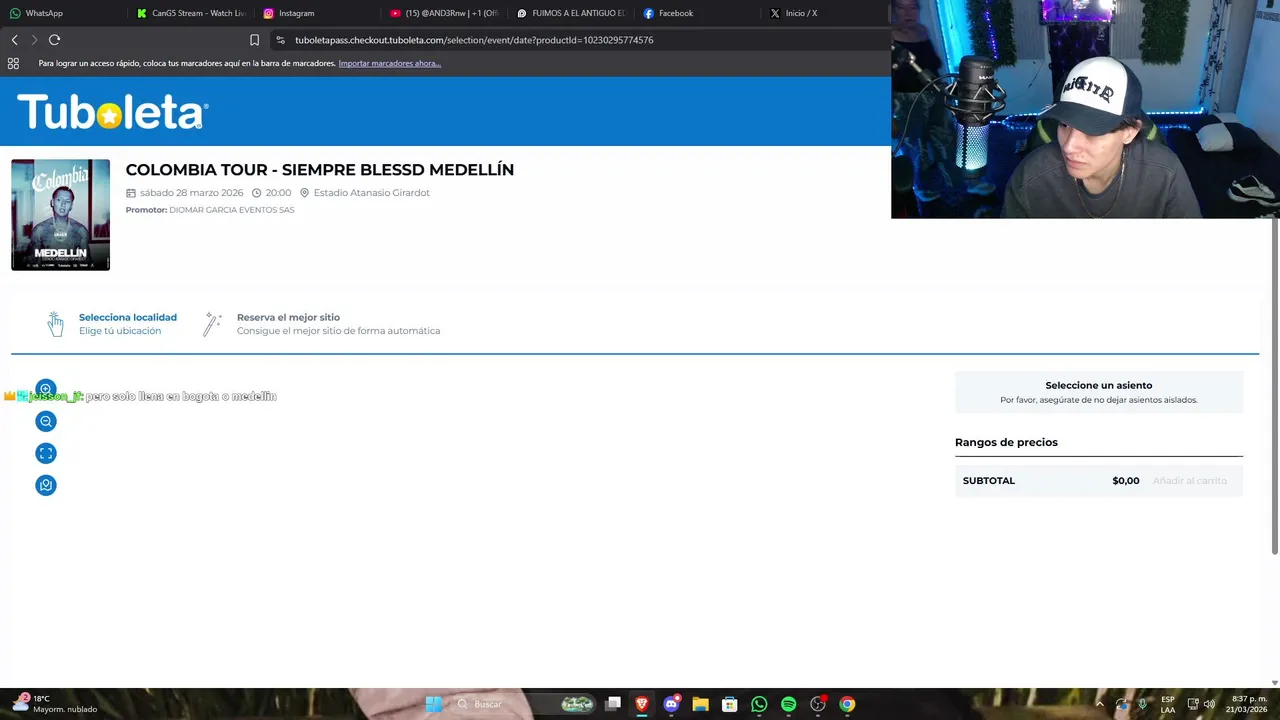Open volume control in system tray
The width and height of the screenshot is (1280, 720).
1209,704
